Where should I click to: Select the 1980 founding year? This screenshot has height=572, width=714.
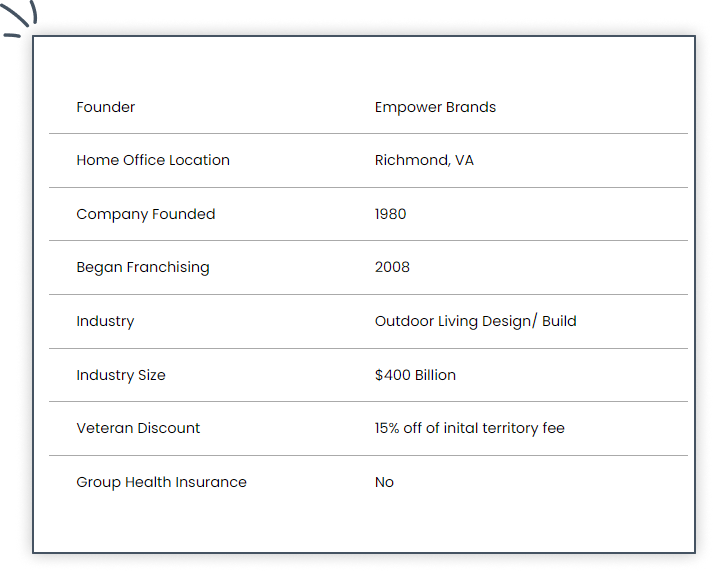tap(391, 214)
